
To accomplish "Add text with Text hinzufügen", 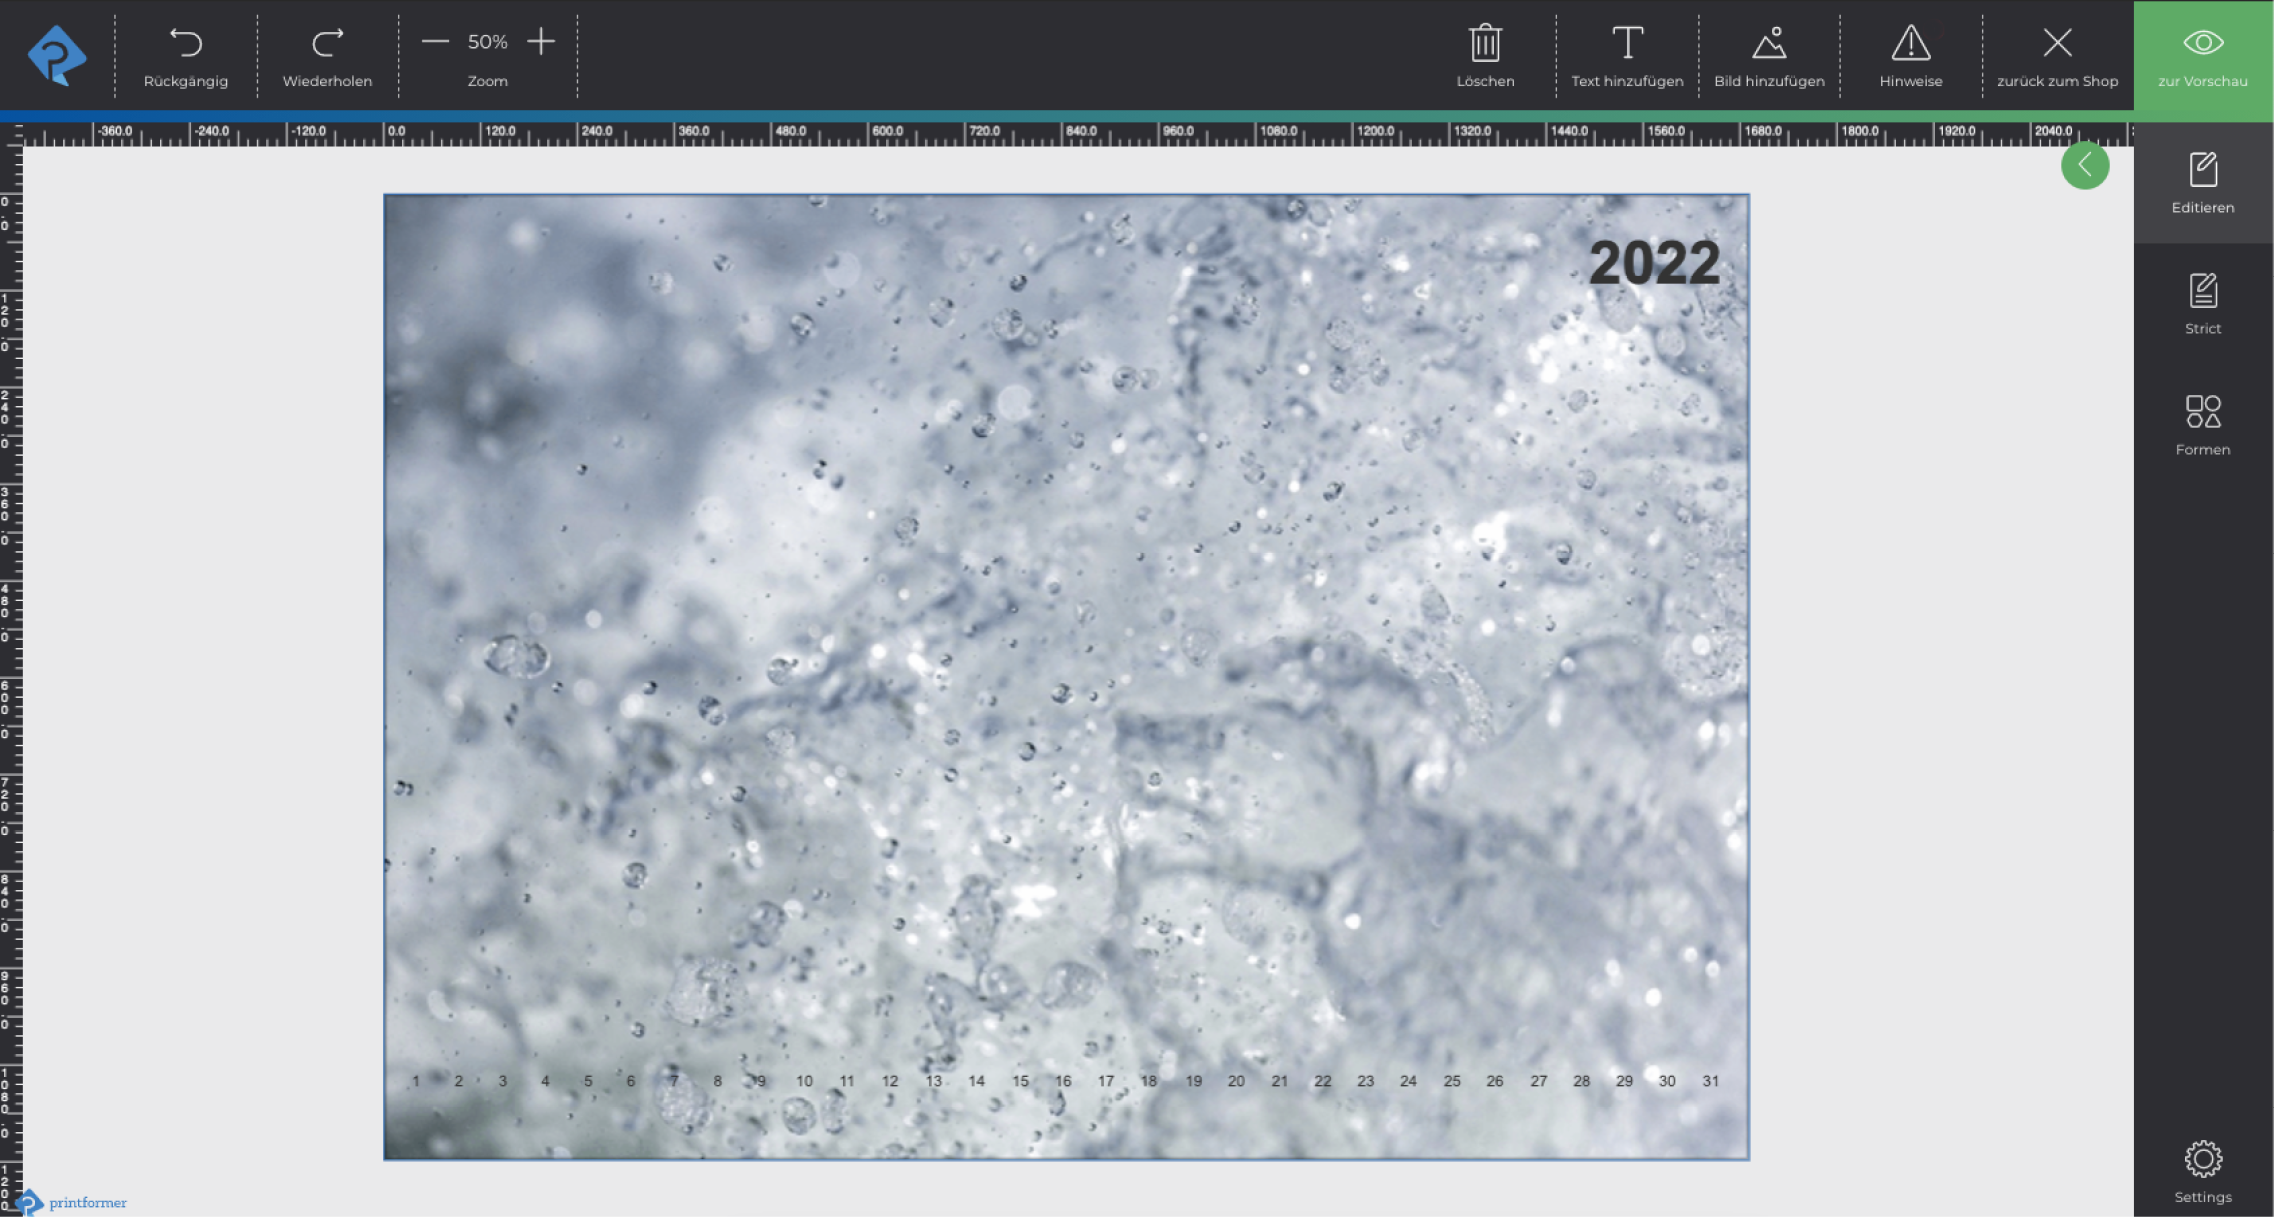I will click(x=1627, y=56).
